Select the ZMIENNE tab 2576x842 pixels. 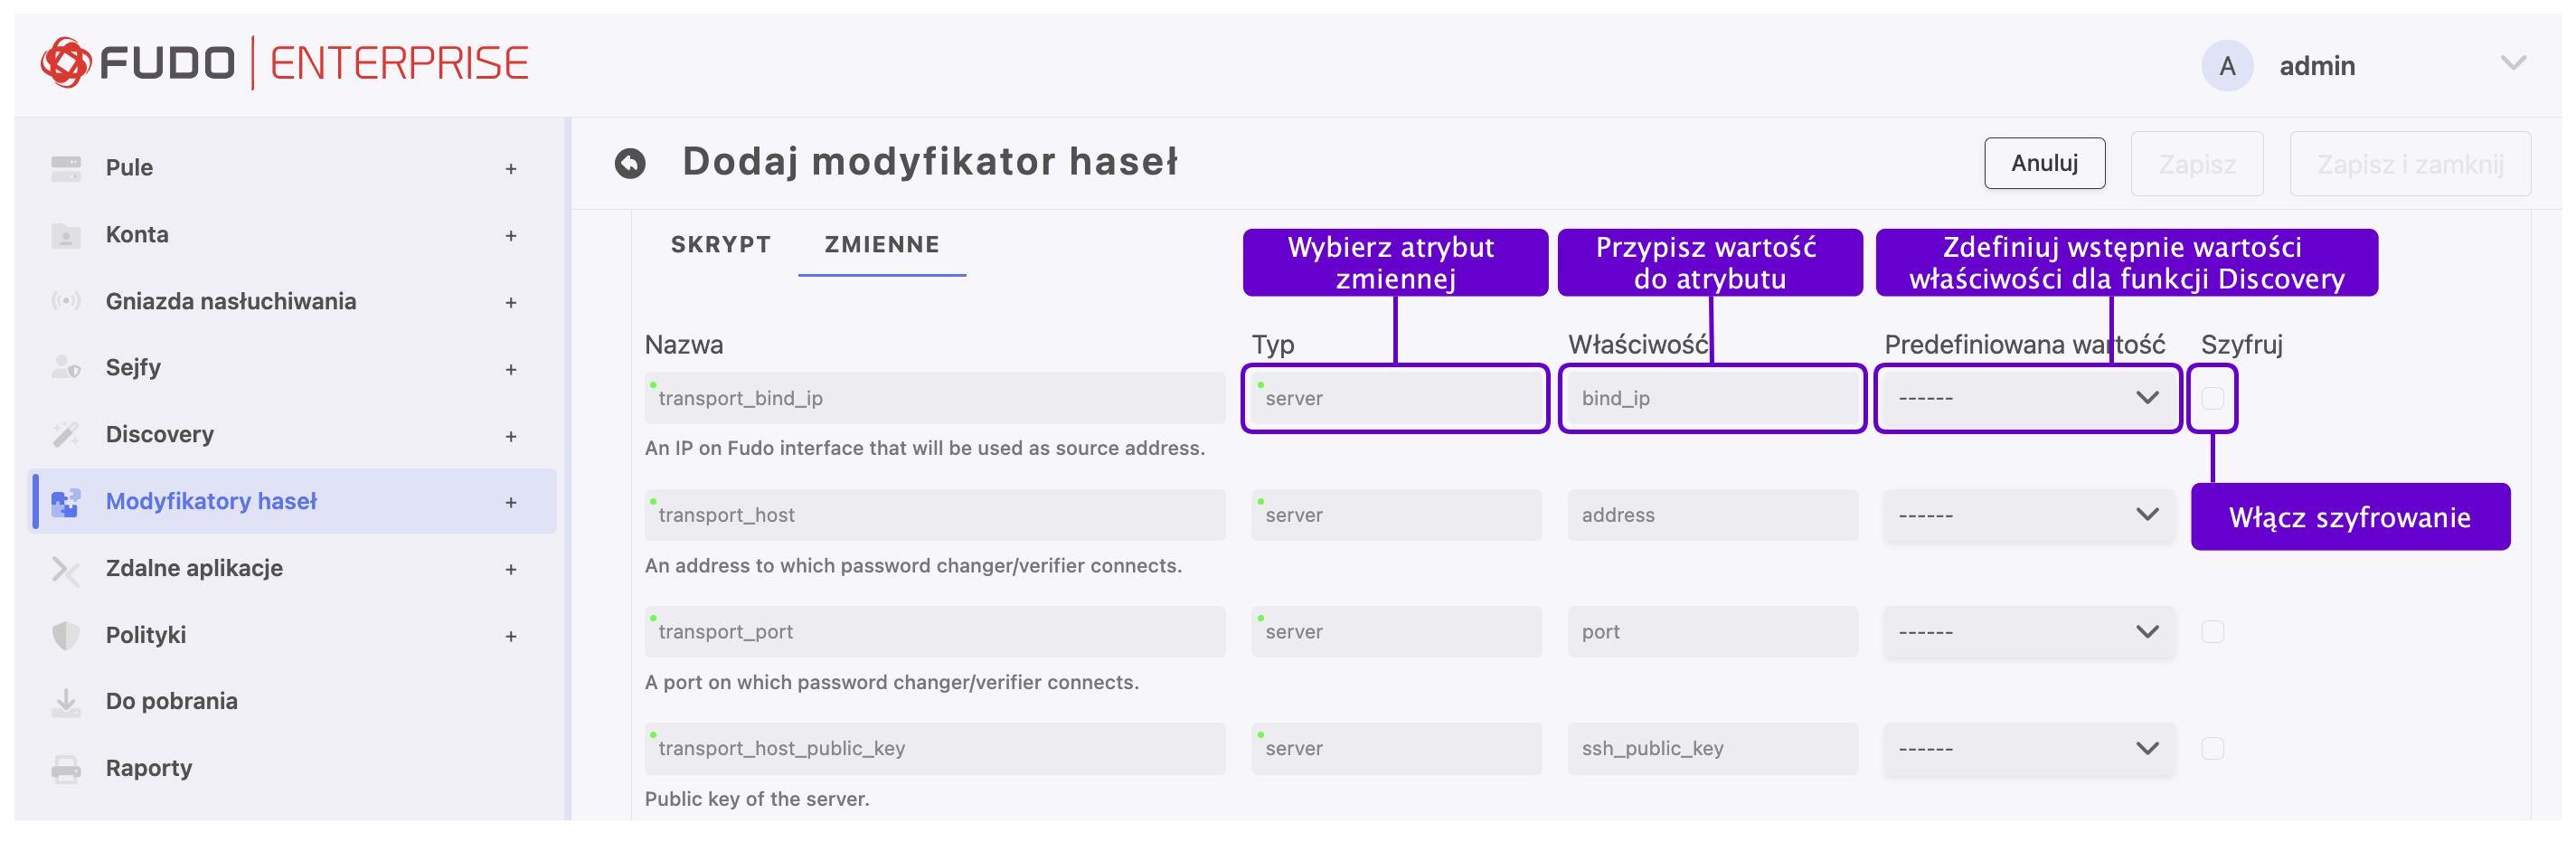(881, 245)
